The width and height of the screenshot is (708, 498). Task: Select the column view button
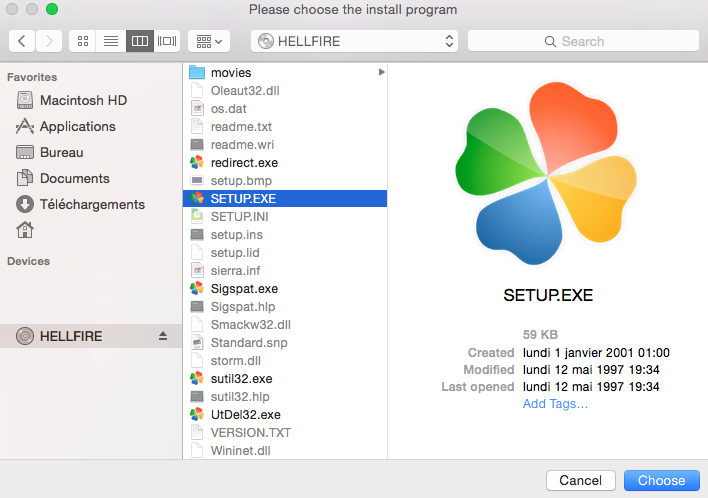tap(140, 42)
